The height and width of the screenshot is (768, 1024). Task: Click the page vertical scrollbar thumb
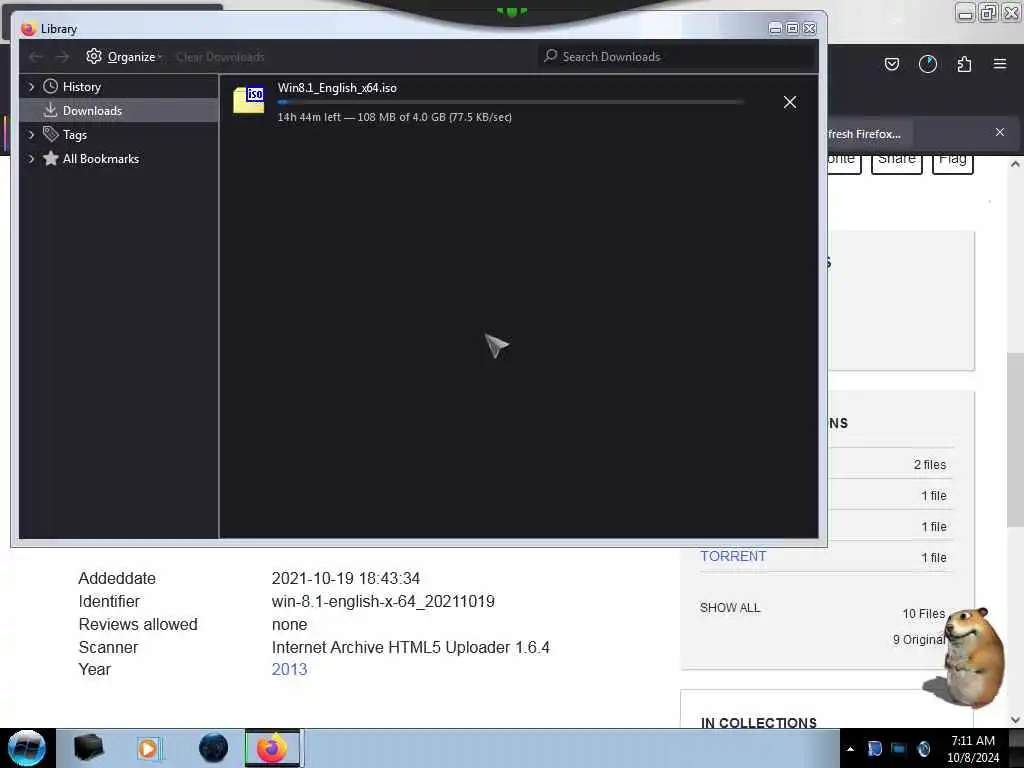(x=1015, y=440)
